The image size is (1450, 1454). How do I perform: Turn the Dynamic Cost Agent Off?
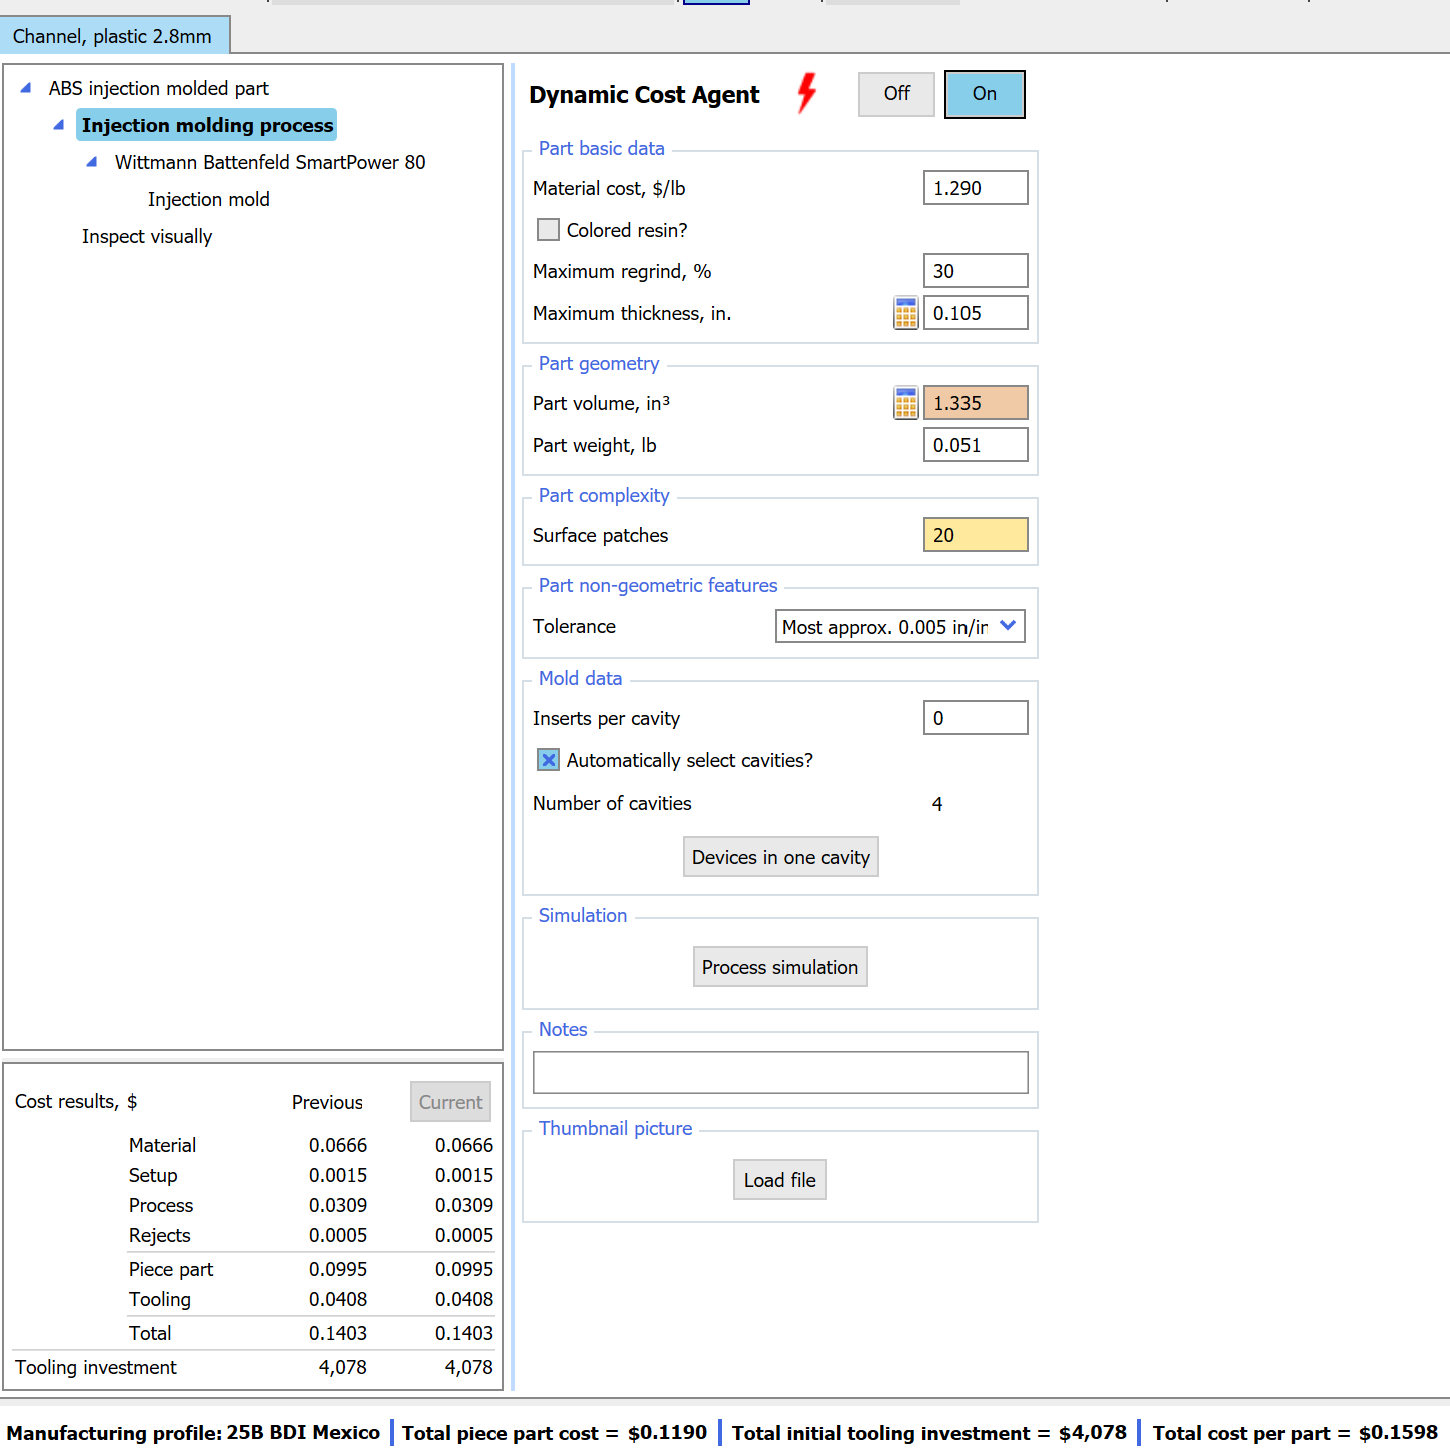click(895, 93)
